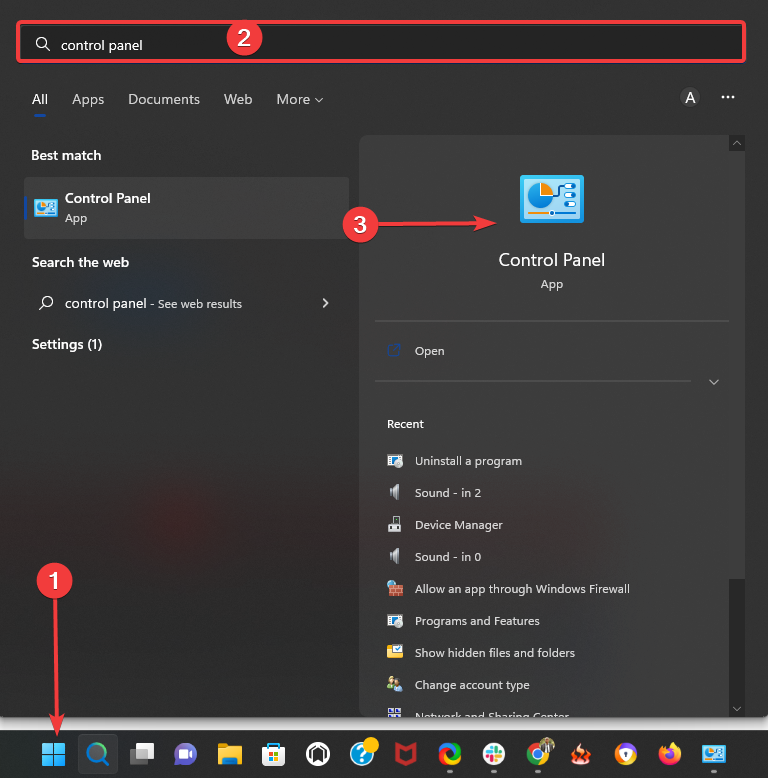Switch to the Web filter tab
Image resolution: width=768 pixels, height=778 pixels.
coord(238,100)
